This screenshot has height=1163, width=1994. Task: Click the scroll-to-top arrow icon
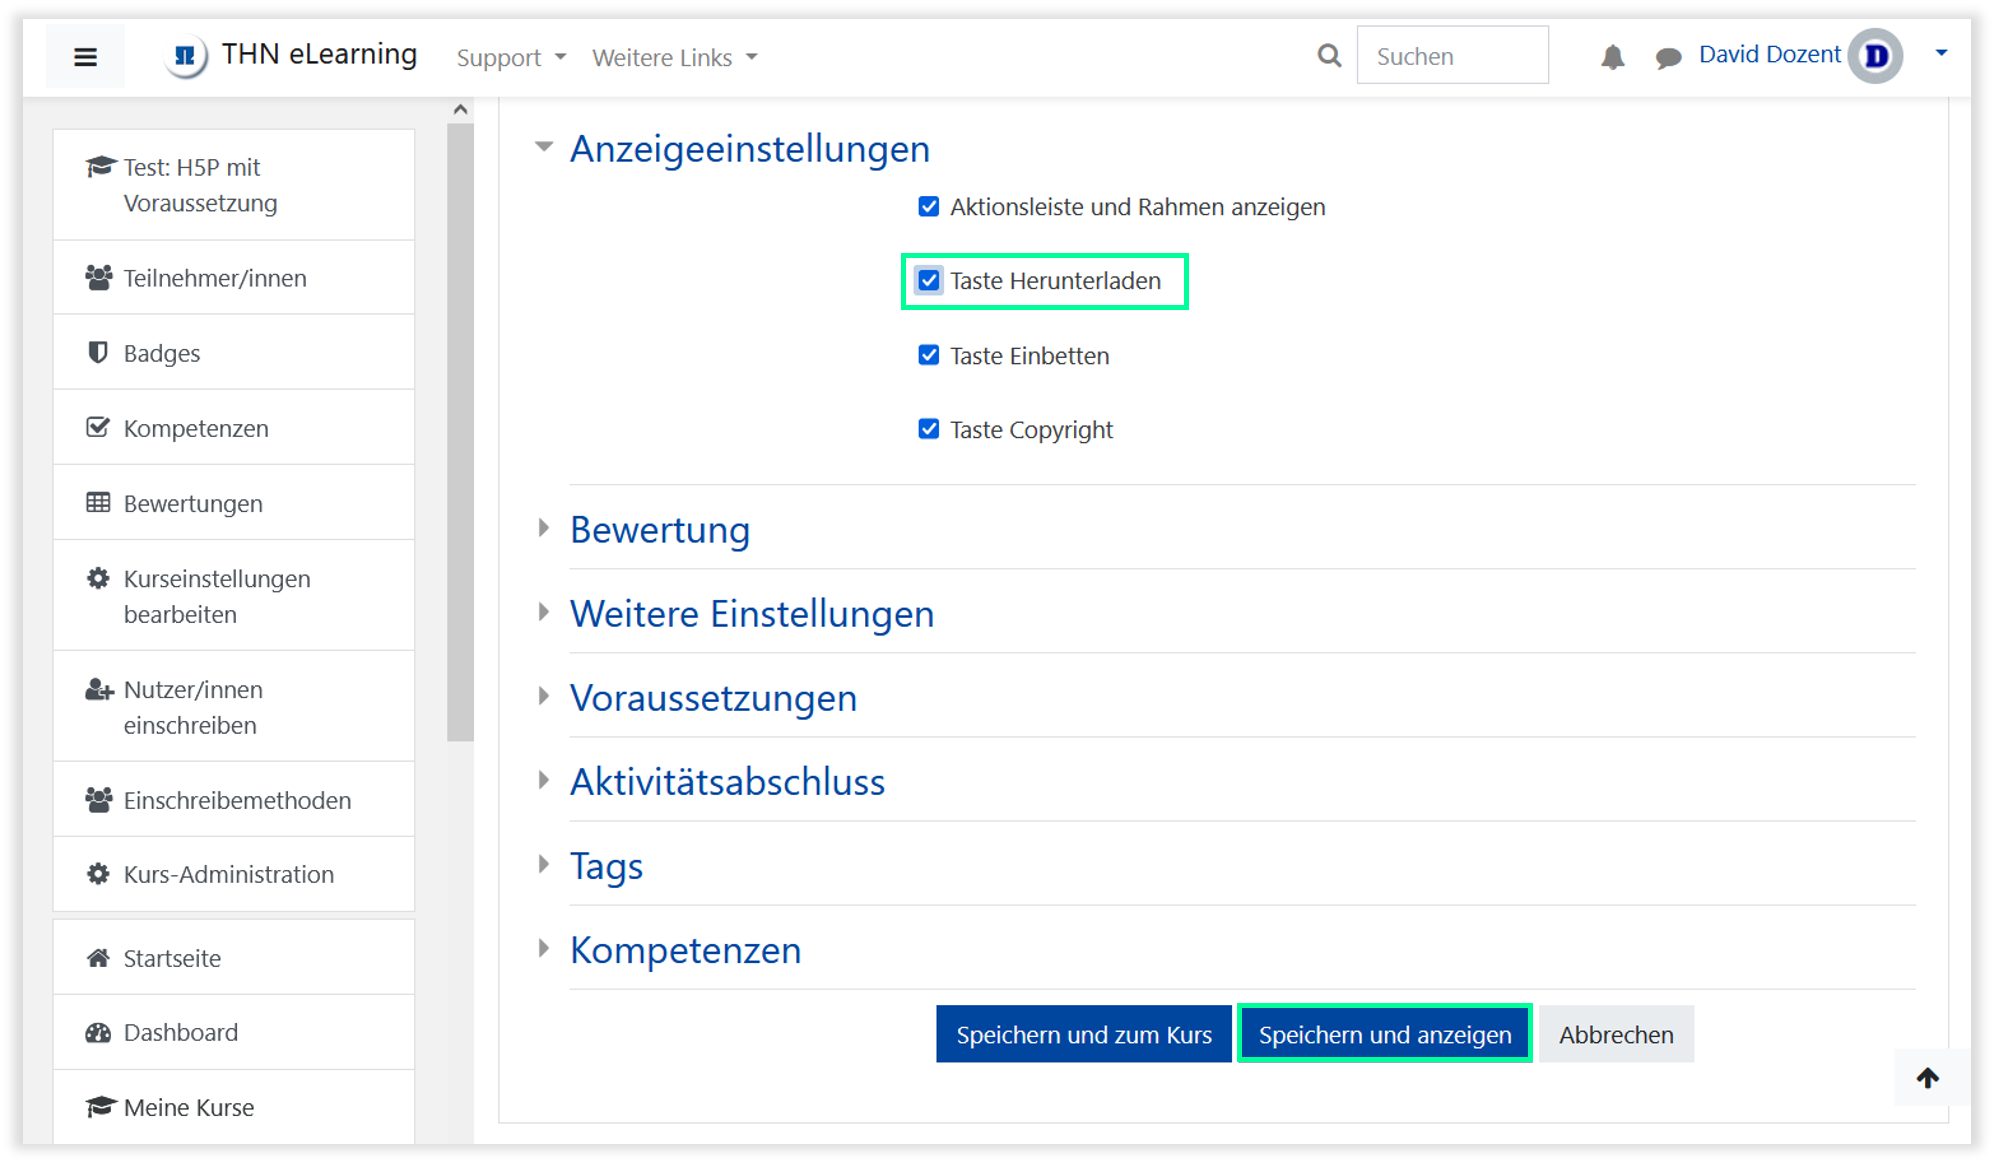click(x=1927, y=1077)
